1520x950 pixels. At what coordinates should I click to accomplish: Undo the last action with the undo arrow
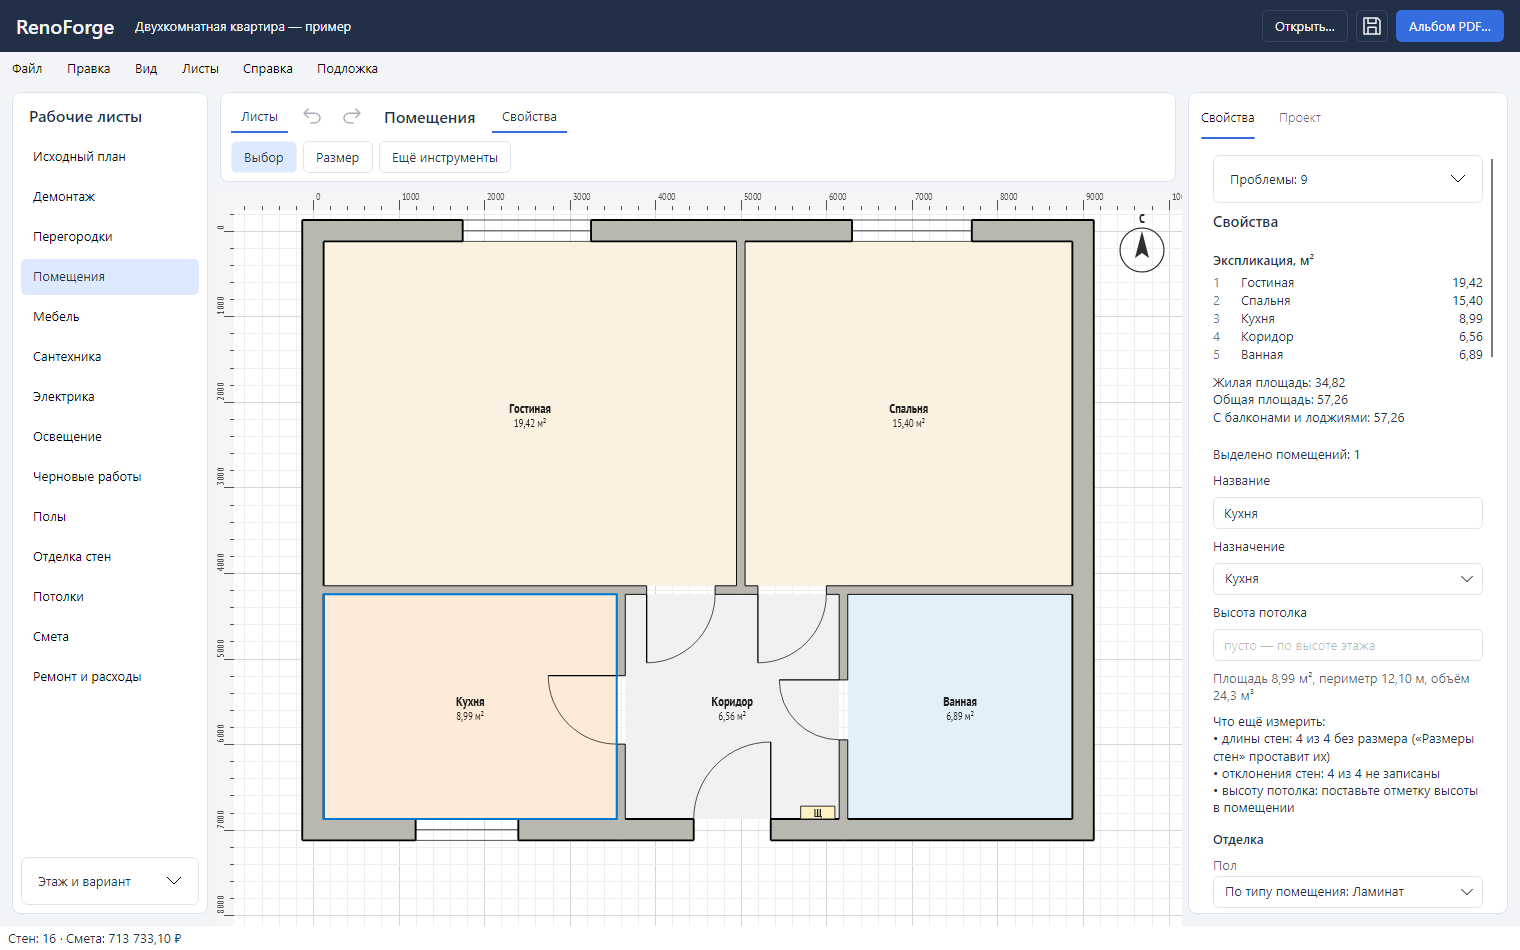(312, 117)
